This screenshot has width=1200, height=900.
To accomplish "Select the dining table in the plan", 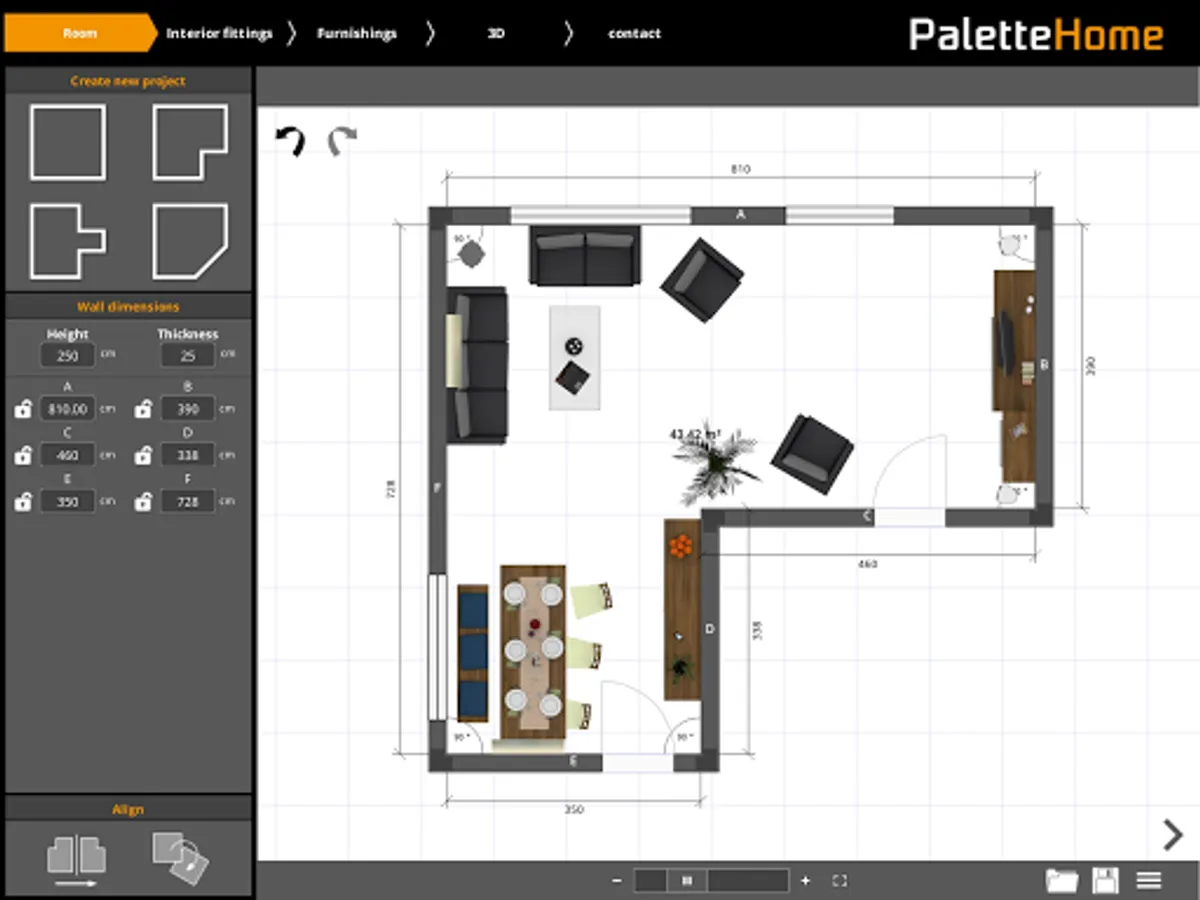I will (533, 652).
